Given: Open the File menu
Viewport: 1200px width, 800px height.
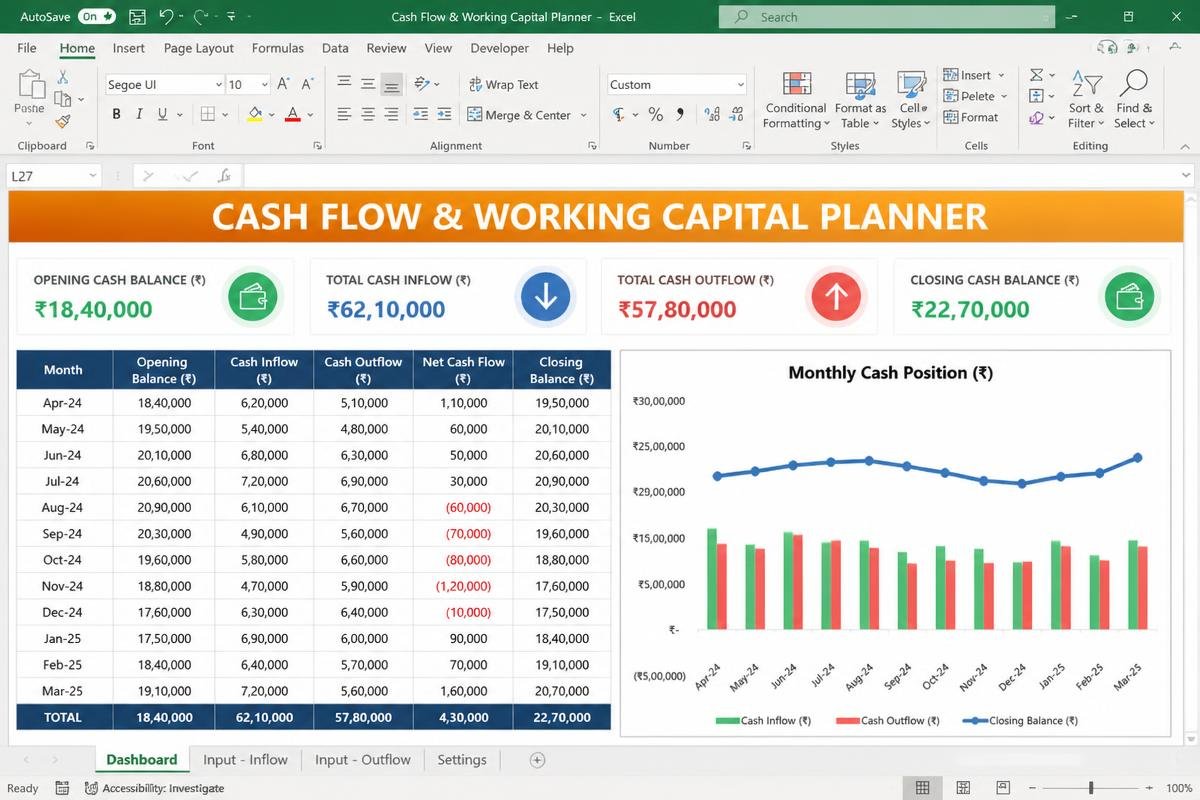Looking at the screenshot, I should click(x=27, y=48).
